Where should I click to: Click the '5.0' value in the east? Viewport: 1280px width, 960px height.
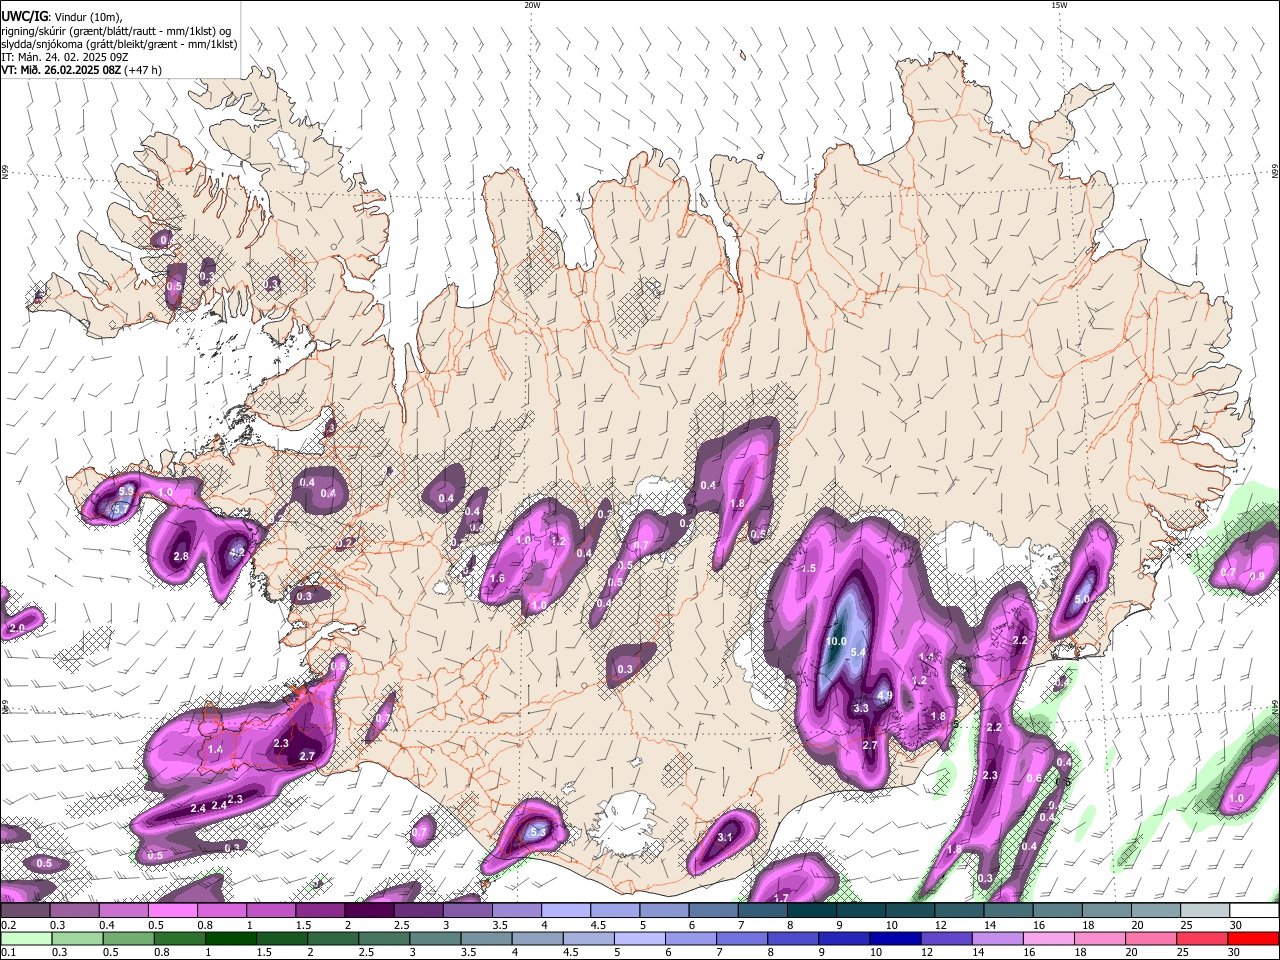(x=1082, y=600)
